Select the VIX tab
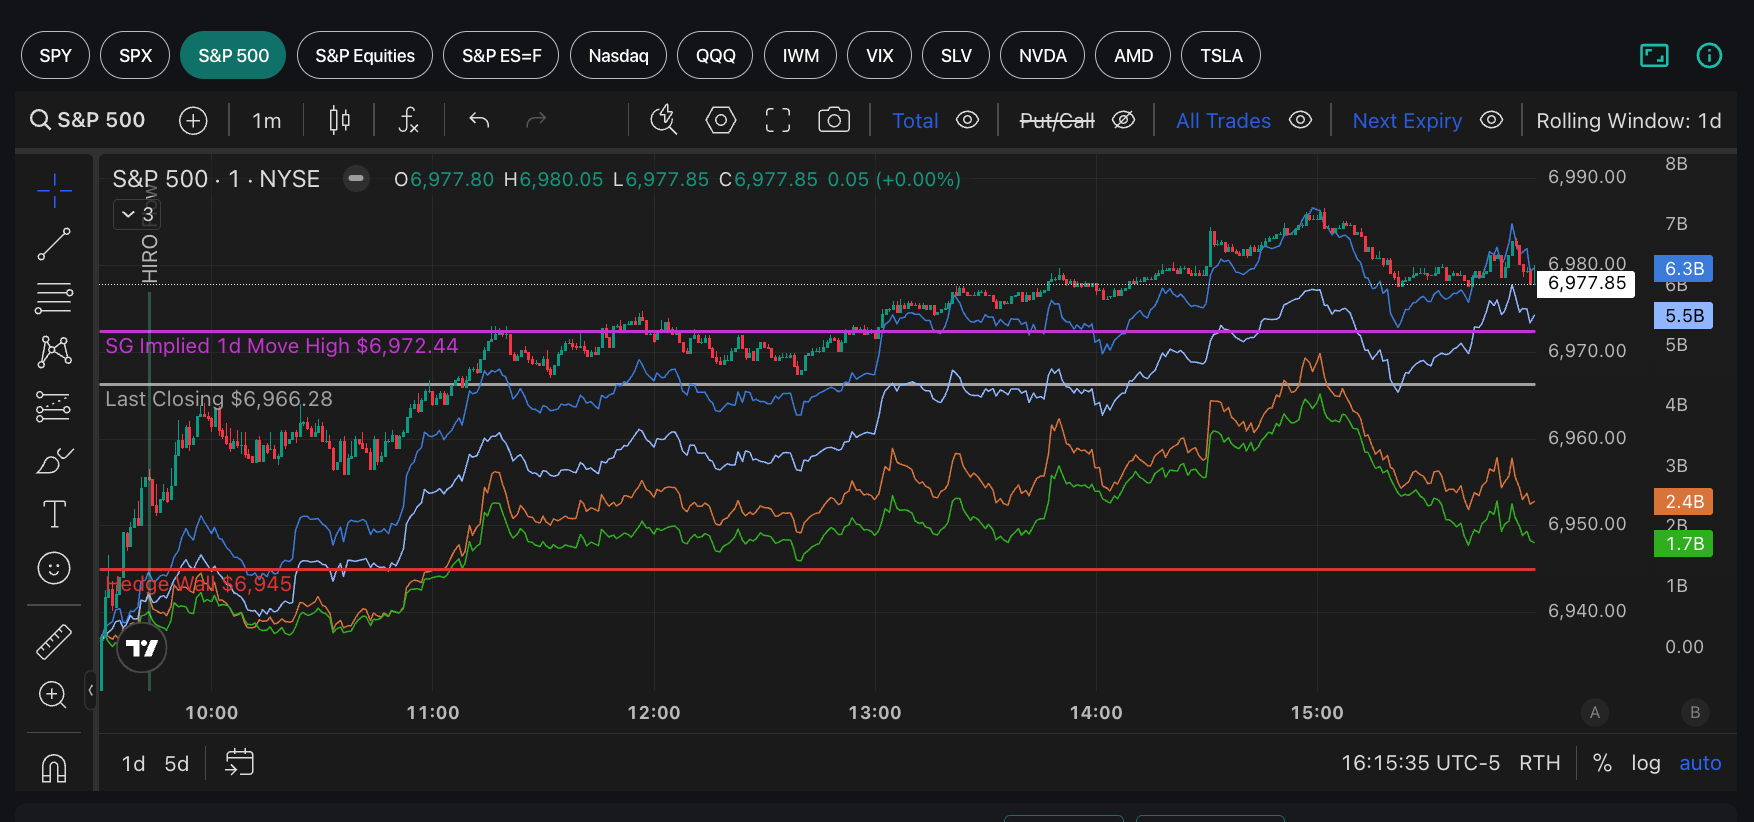The height and width of the screenshot is (822, 1754). pyautogui.click(x=879, y=55)
